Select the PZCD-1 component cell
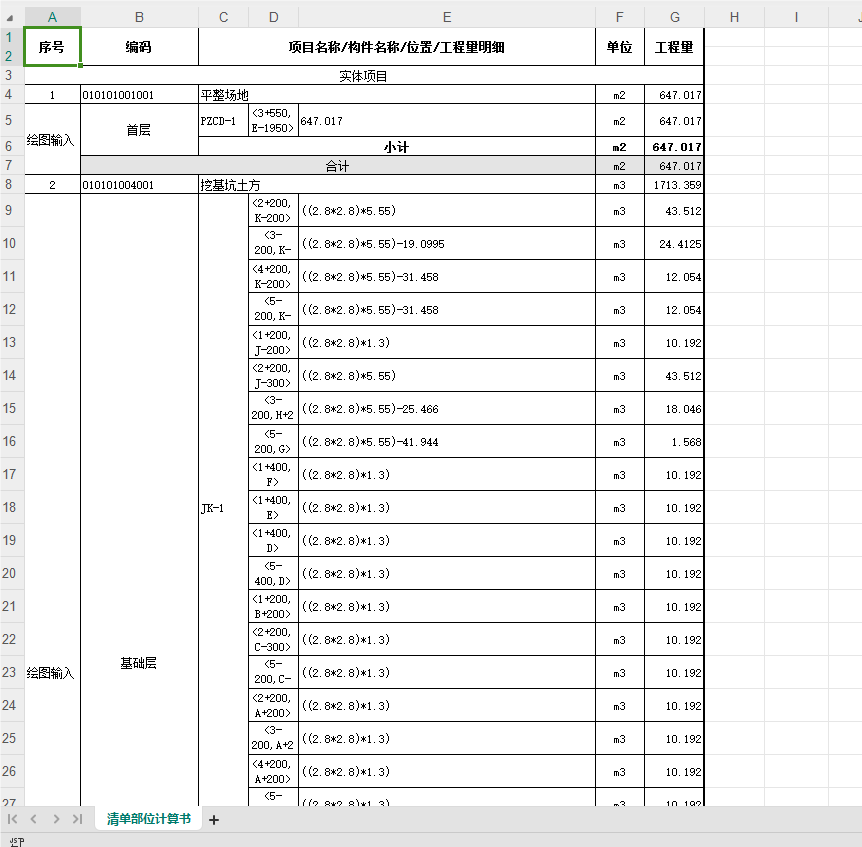This screenshot has width=862, height=847. [223, 120]
